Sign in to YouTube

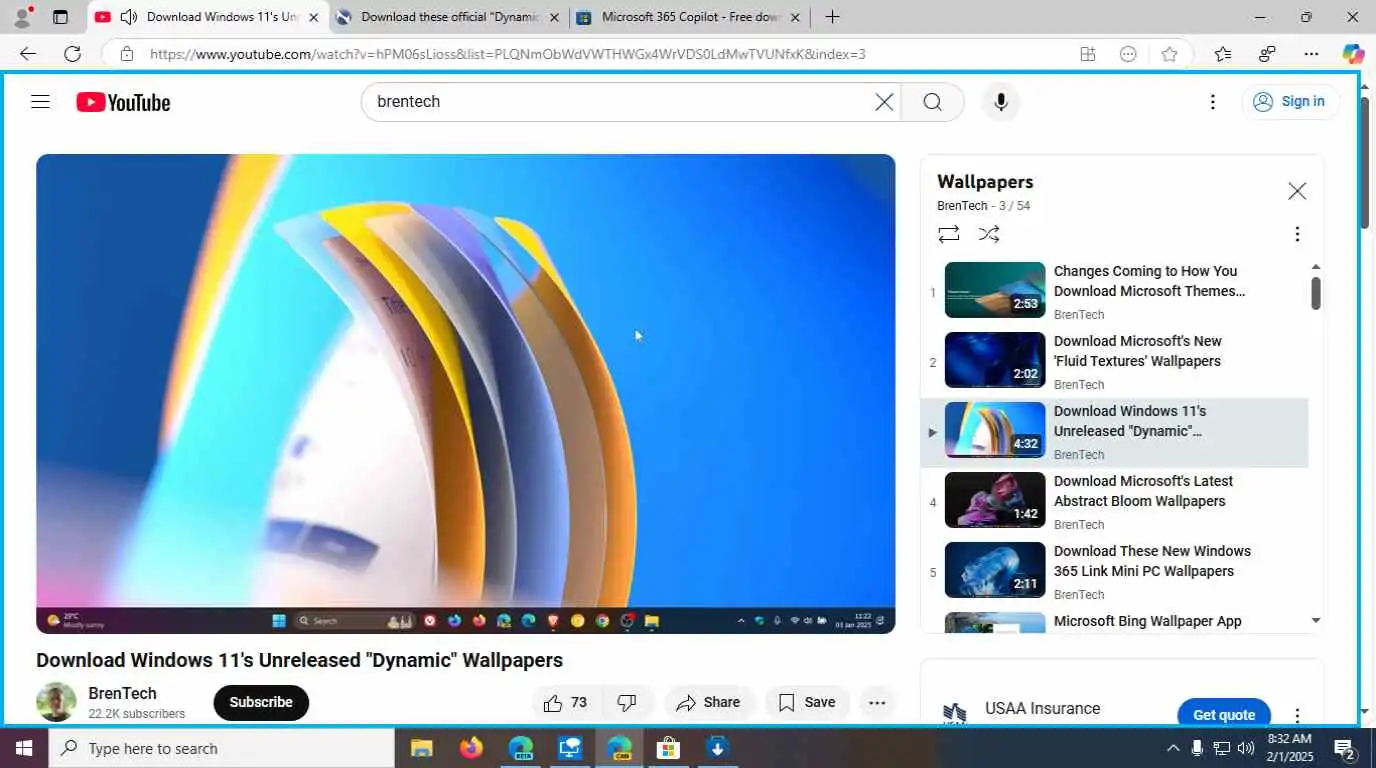click(1290, 101)
